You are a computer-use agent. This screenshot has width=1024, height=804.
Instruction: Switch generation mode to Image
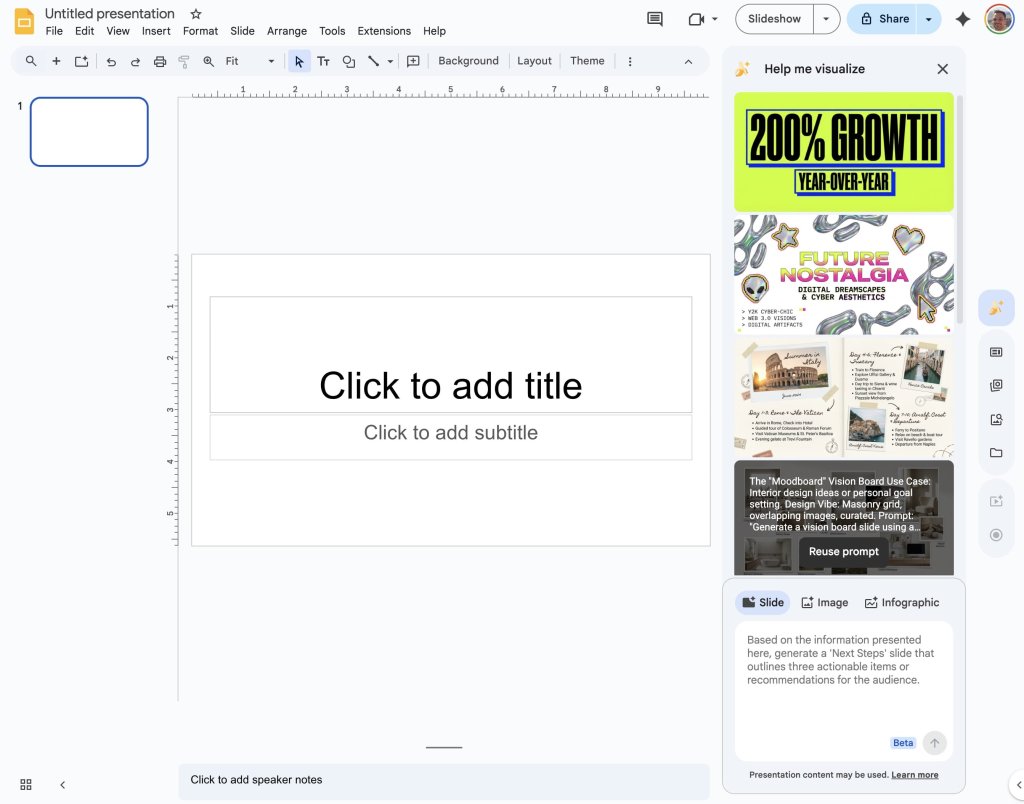[x=825, y=603]
